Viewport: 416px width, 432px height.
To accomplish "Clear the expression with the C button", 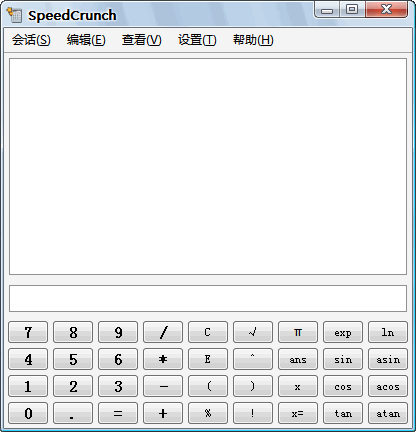I will point(208,332).
